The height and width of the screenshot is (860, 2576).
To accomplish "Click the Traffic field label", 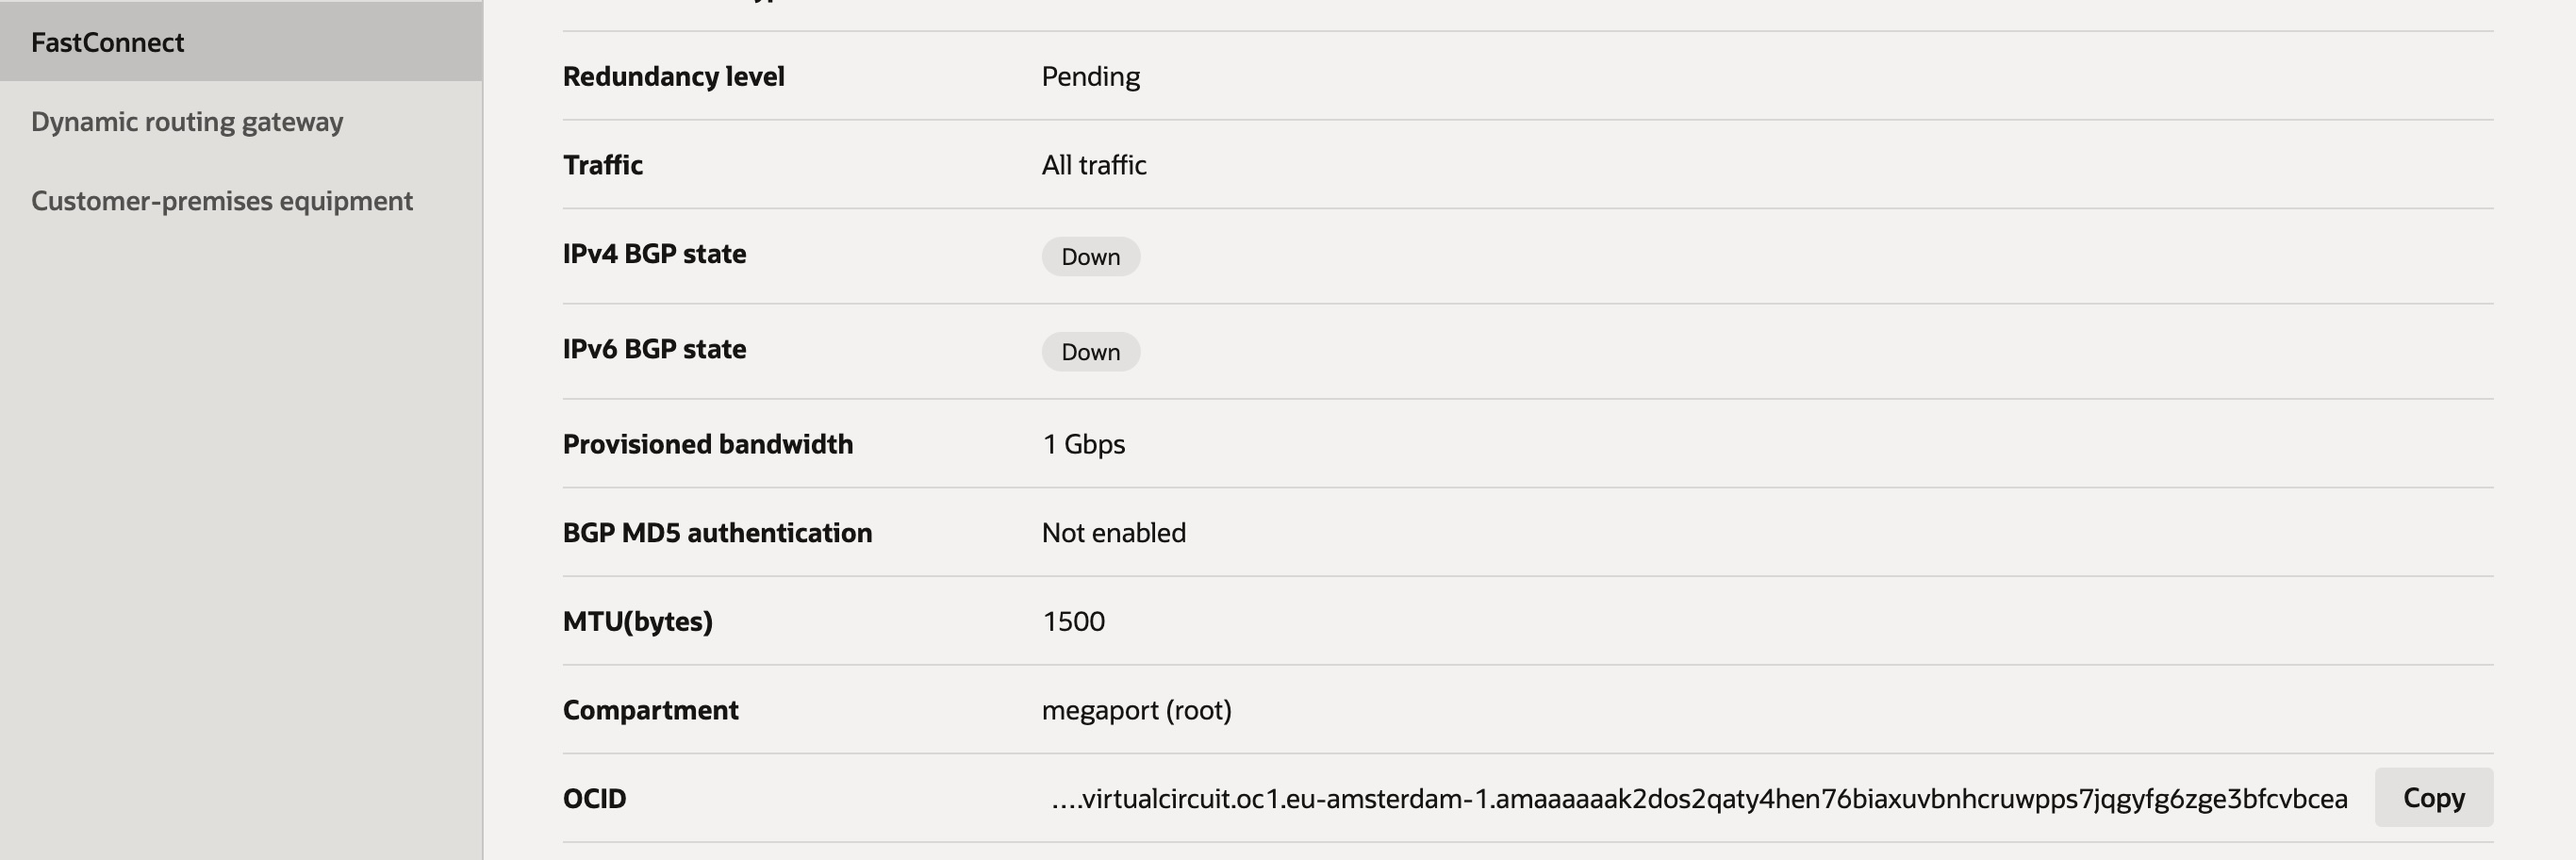I will (602, 165).
